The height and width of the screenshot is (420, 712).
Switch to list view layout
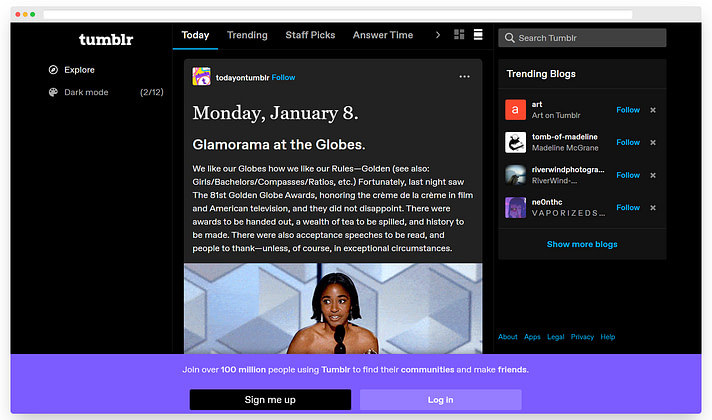pos(478,35)
